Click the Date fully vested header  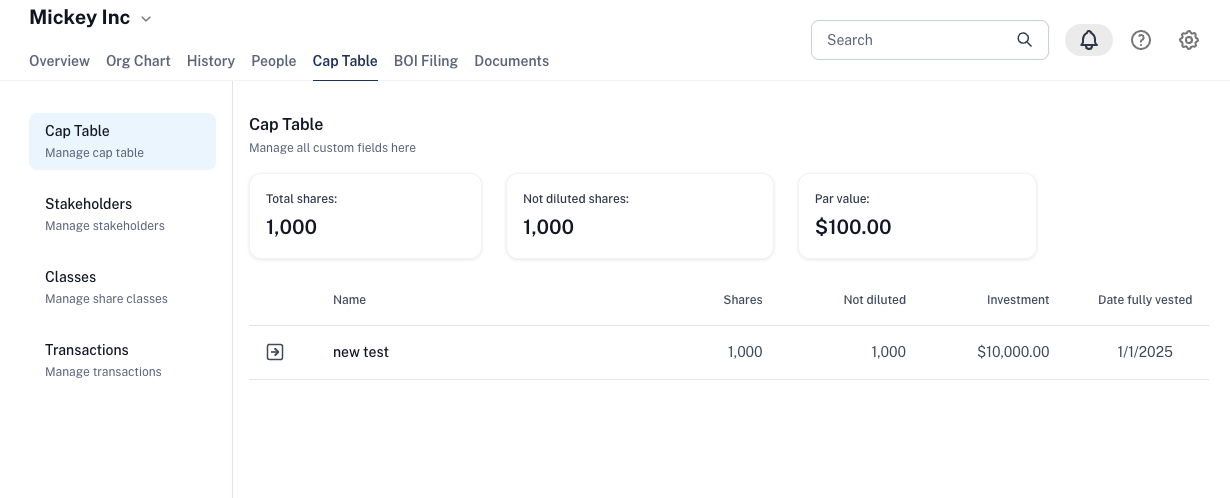click(x=1145, y=300)
